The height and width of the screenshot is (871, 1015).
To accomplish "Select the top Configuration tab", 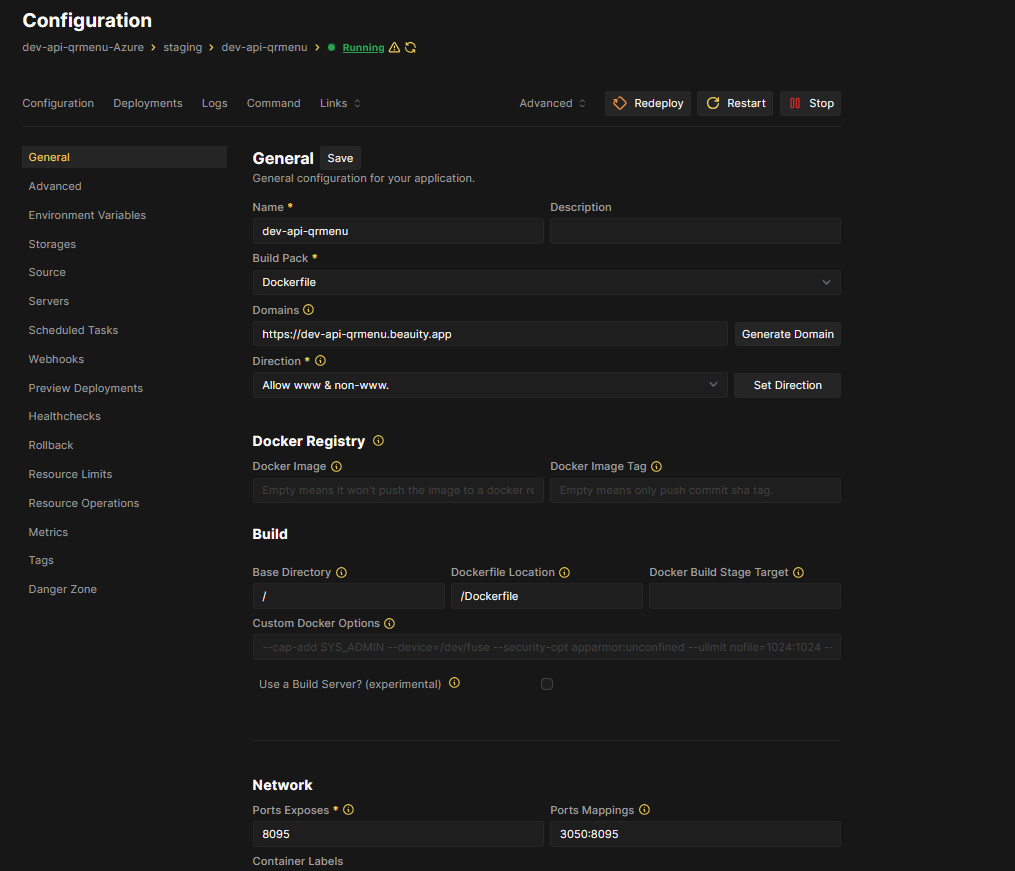I will [58, 104].
